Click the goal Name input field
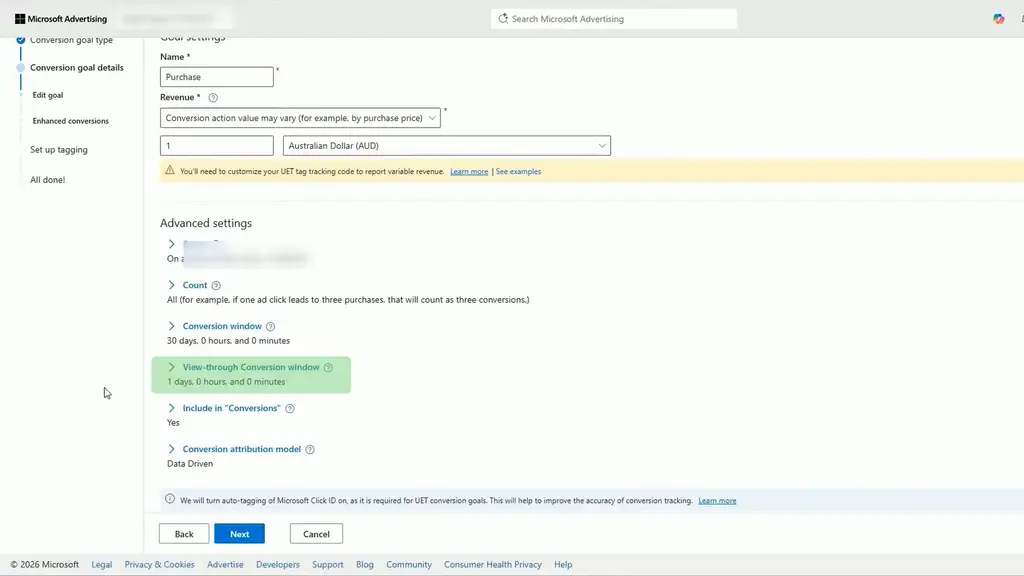The image size is (1024, 576). coord(217,77)
